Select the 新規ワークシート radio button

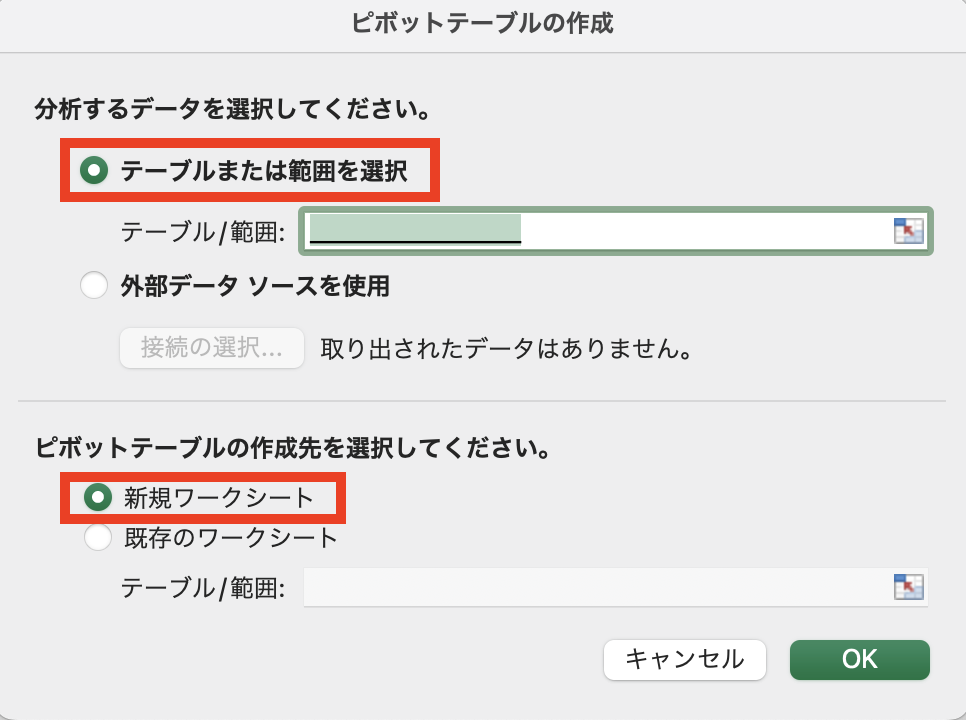(98, 497)
